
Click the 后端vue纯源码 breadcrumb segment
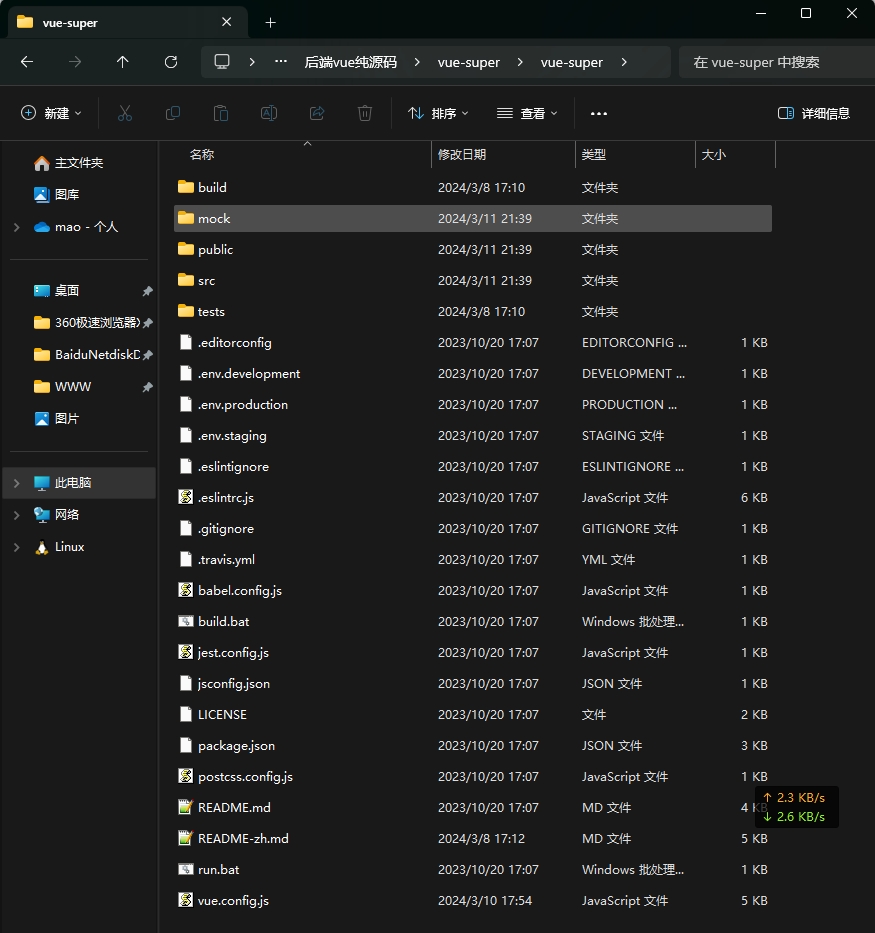350,62
